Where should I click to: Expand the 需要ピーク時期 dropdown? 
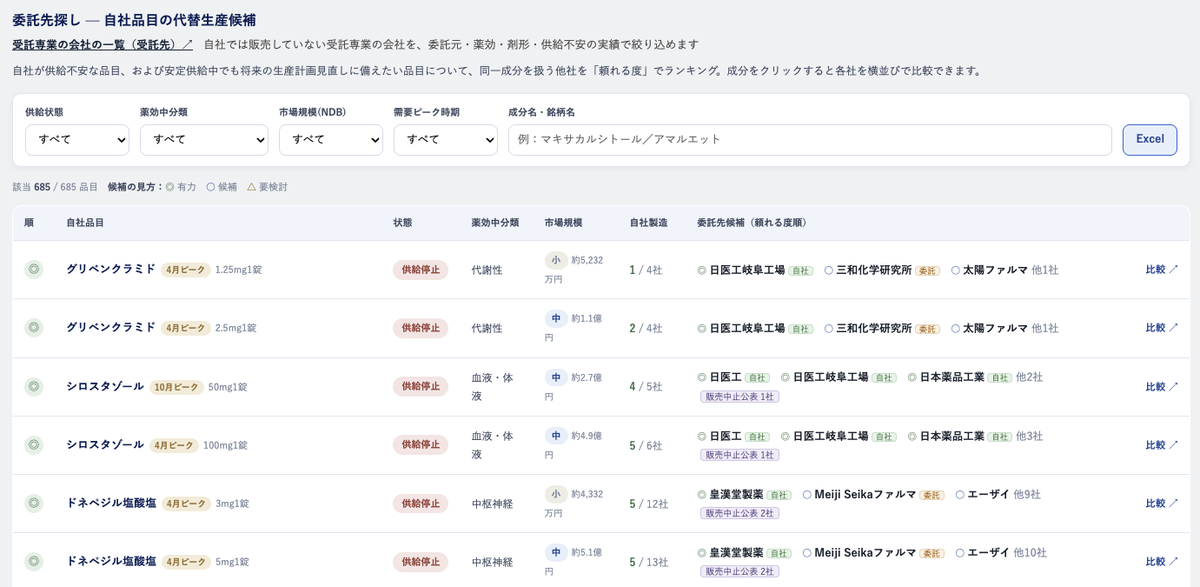point(446,139)
